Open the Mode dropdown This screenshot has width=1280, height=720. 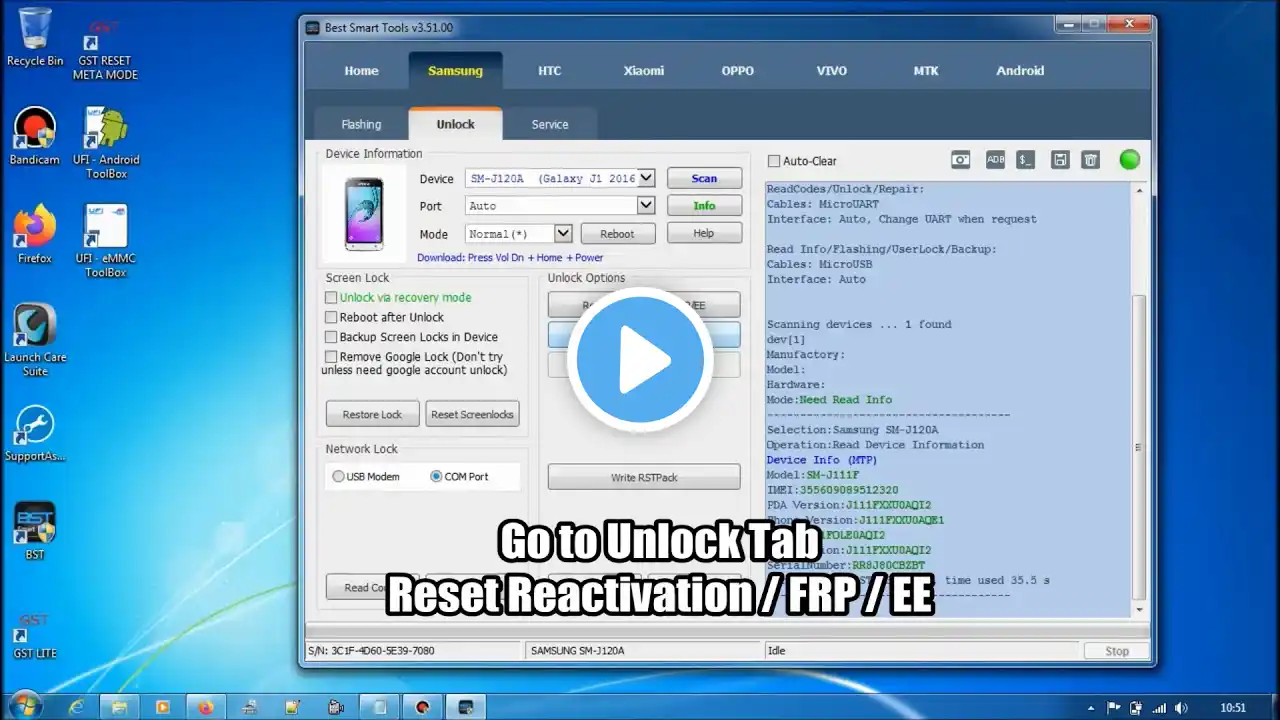[563, 233]
